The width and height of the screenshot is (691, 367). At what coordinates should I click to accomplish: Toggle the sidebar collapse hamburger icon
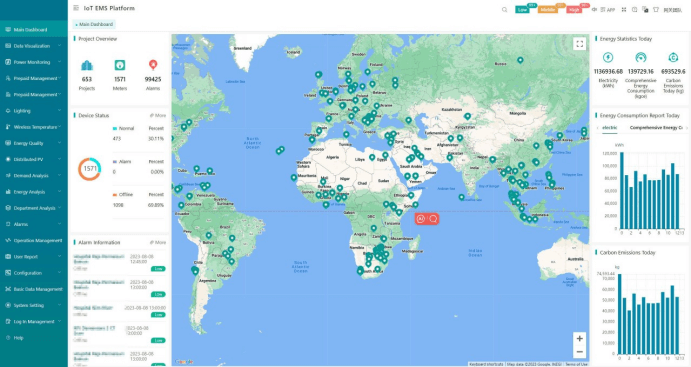pyautogui.click(x=76, y=8)
